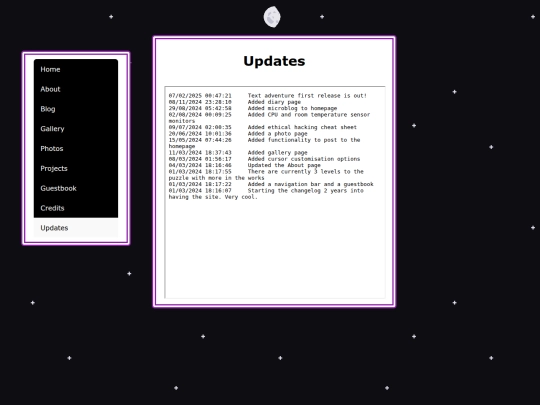Open the Guestbook page
This screenshot has width=540, height=405.
76,188
